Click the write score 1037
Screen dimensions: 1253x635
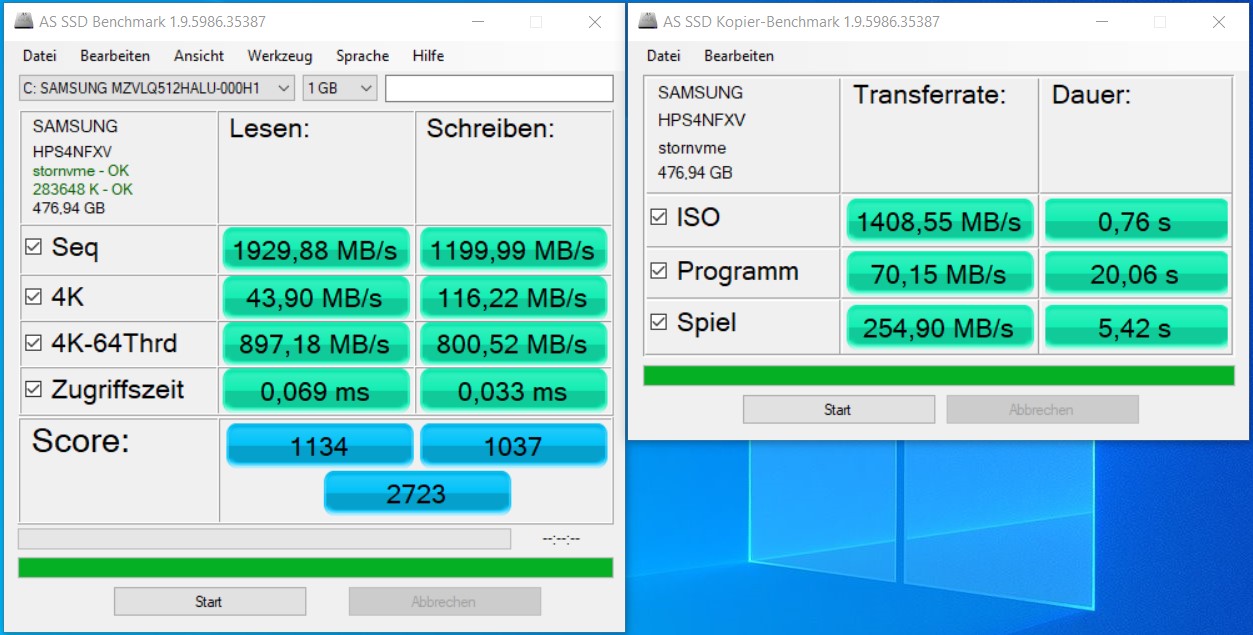513,445
